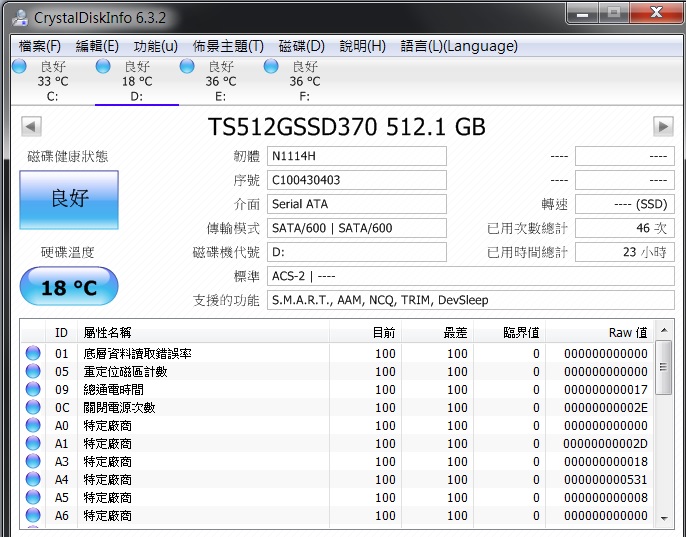This screenshot has width=686, height=537.
Task: Click raw value 000000000017
Action: point(606,390)
